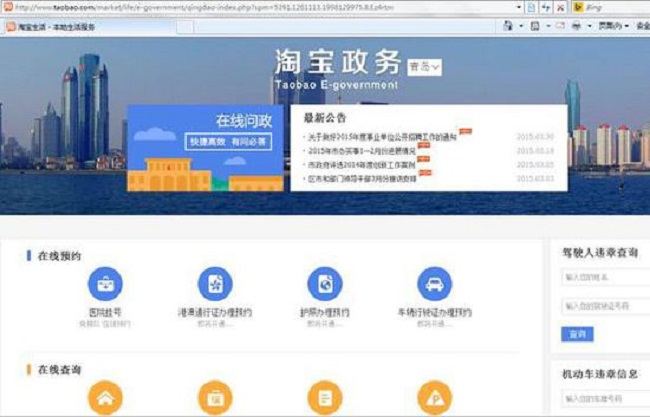Open the Qingdao city selector dropdown
The height and width of the screenshot is (417, 650).
click(x=424, y=67)
